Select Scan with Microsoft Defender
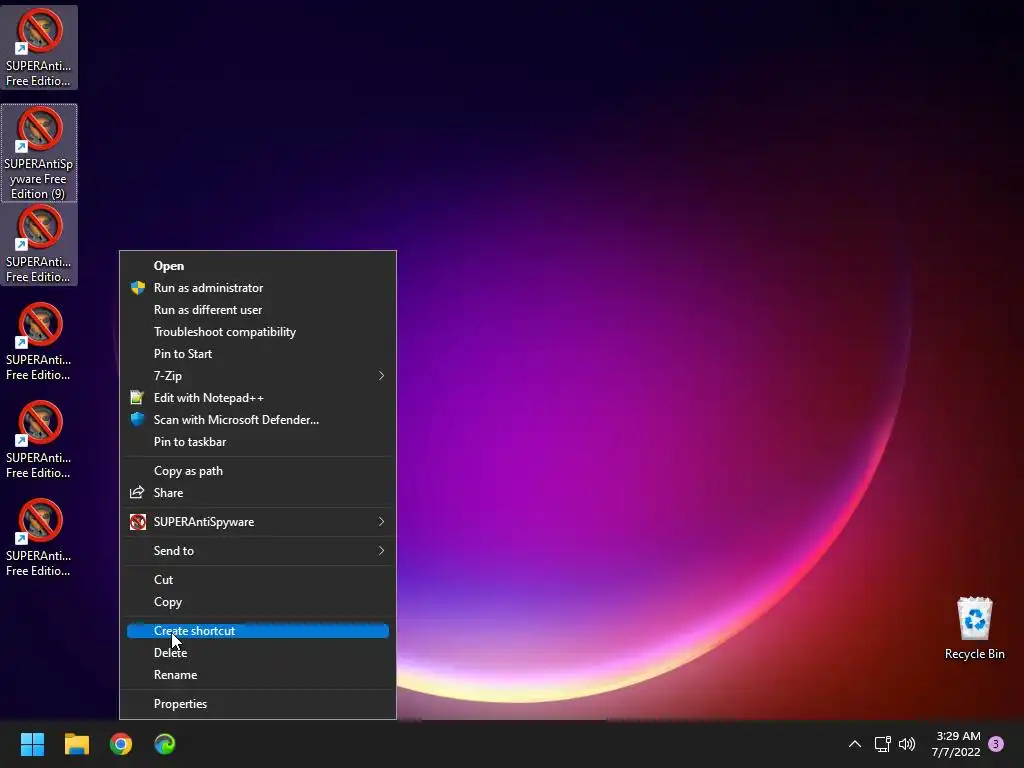Screen dimensions: 1024x768 click(258, 419)
